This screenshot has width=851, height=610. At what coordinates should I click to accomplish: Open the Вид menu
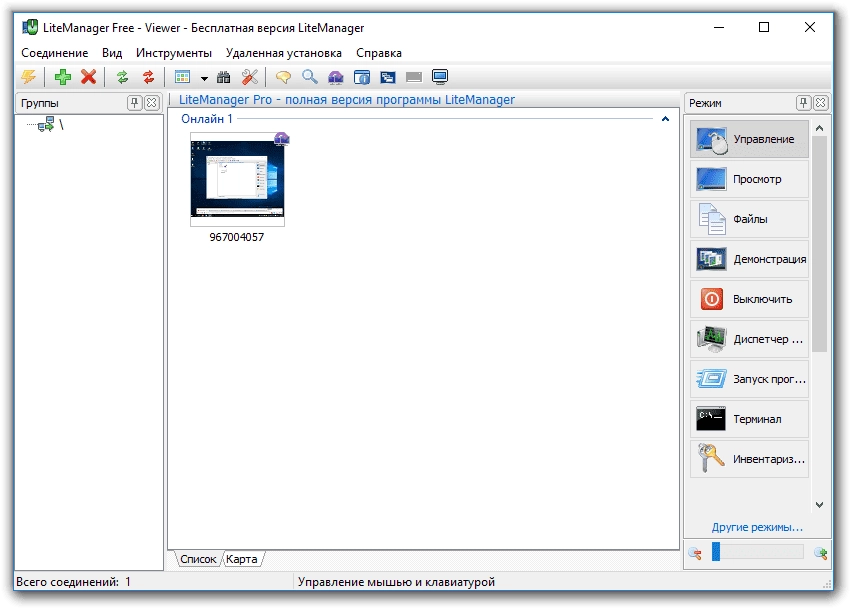tap(112, 53)
